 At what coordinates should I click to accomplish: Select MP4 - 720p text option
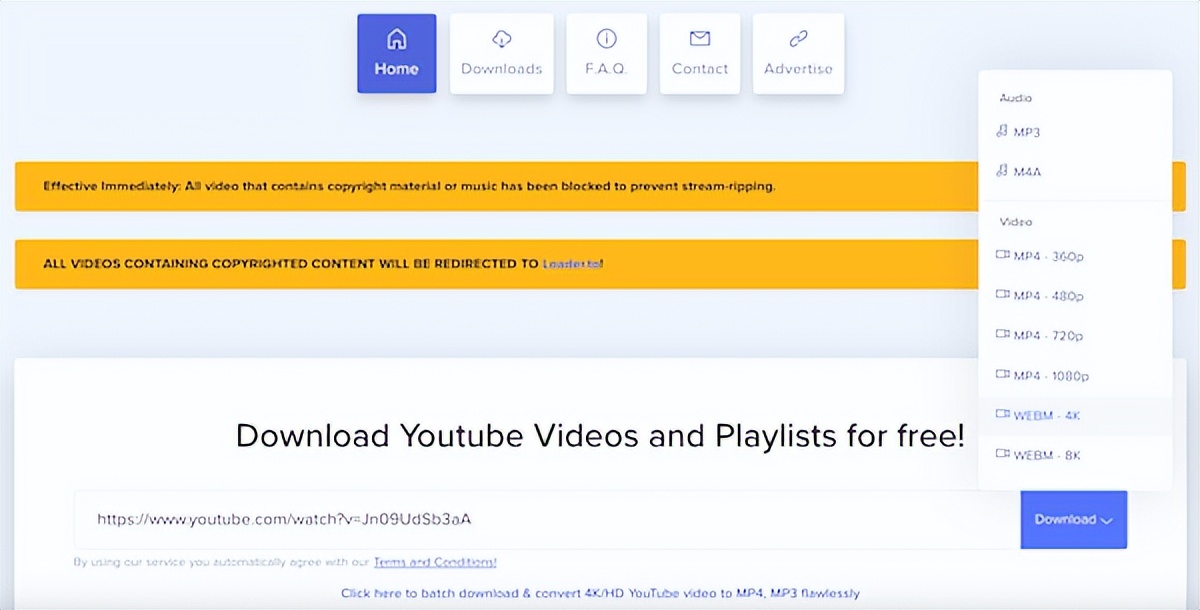(x=1049, y=335)
